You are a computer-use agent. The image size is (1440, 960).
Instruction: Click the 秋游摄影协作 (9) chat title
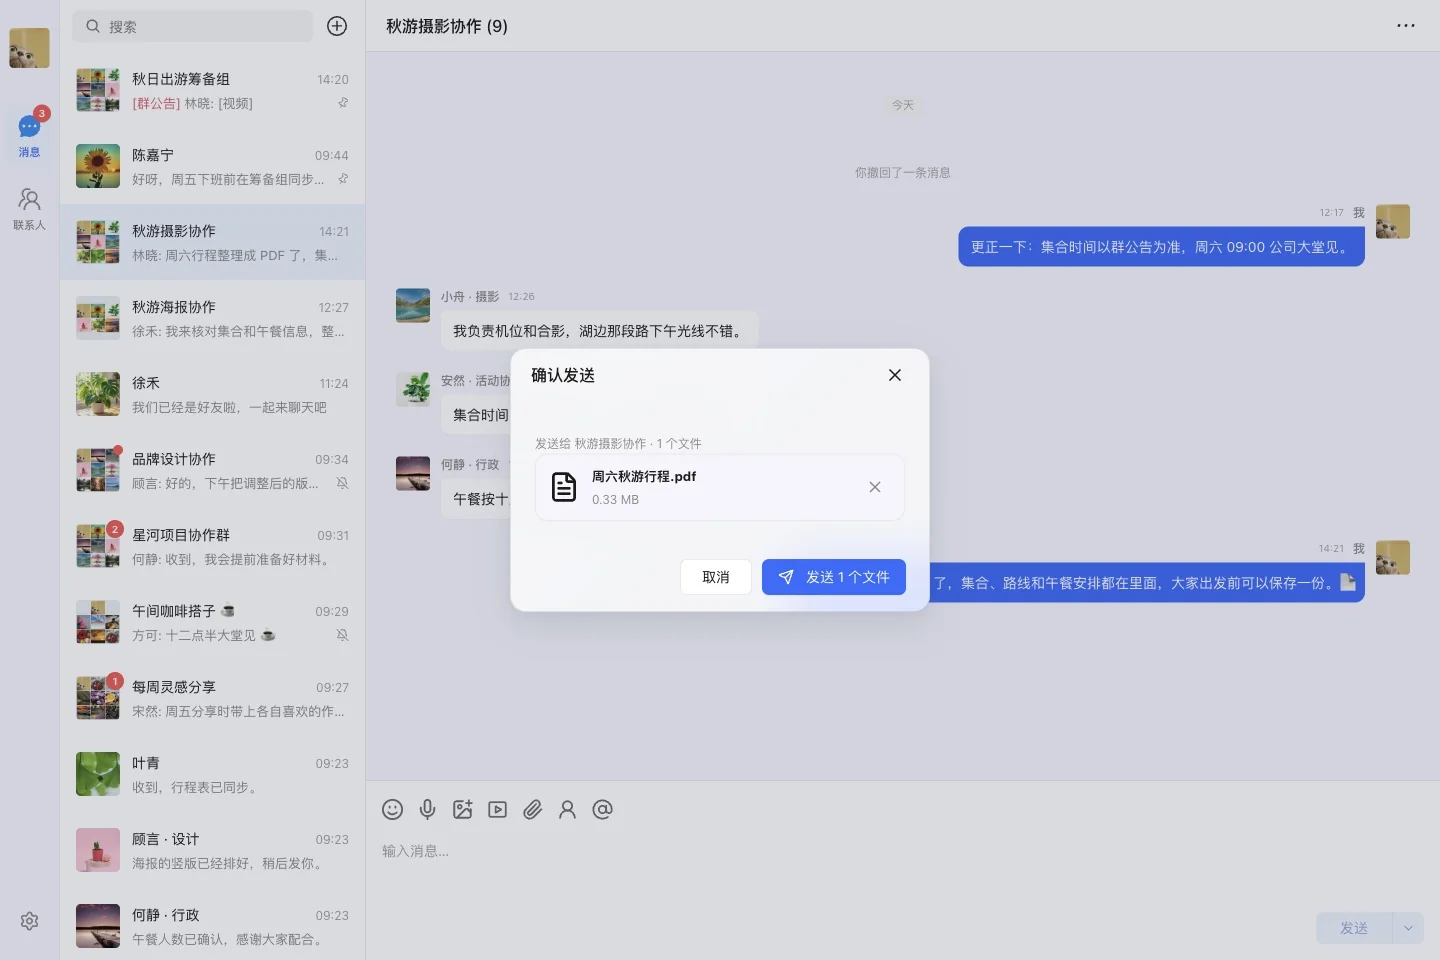pyautogui.click(x=447, y=26)
